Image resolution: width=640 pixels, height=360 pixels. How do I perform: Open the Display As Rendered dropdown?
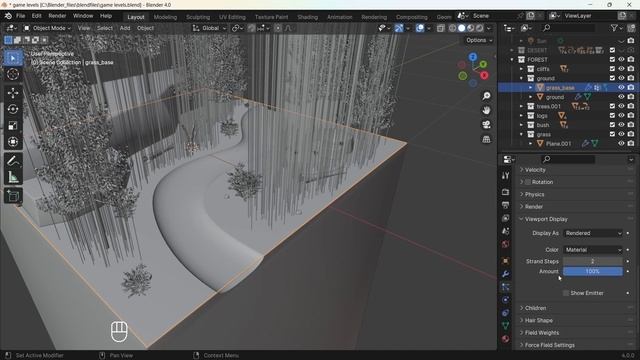click(x=593, y=233)
